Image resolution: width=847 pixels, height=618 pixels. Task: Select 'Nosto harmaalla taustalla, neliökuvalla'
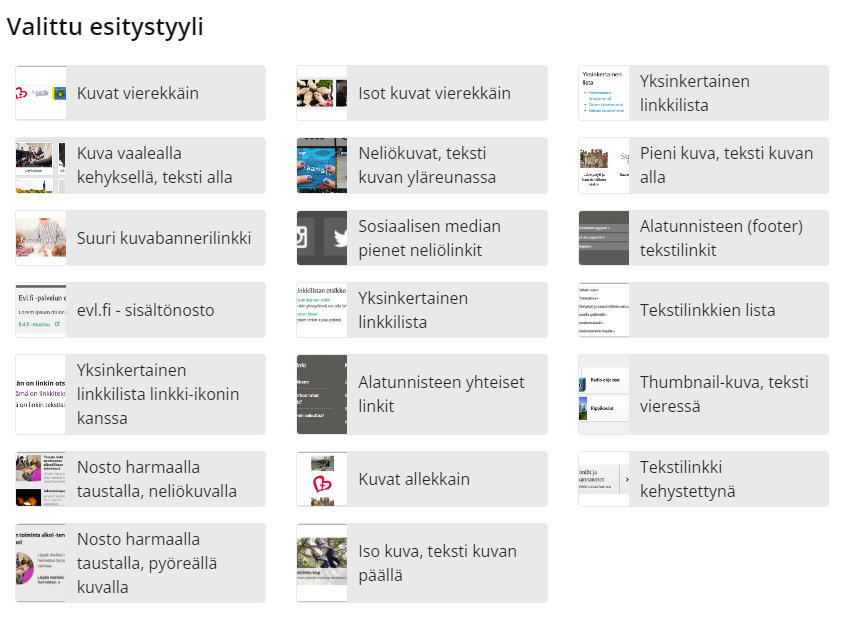tap(140, 479)
